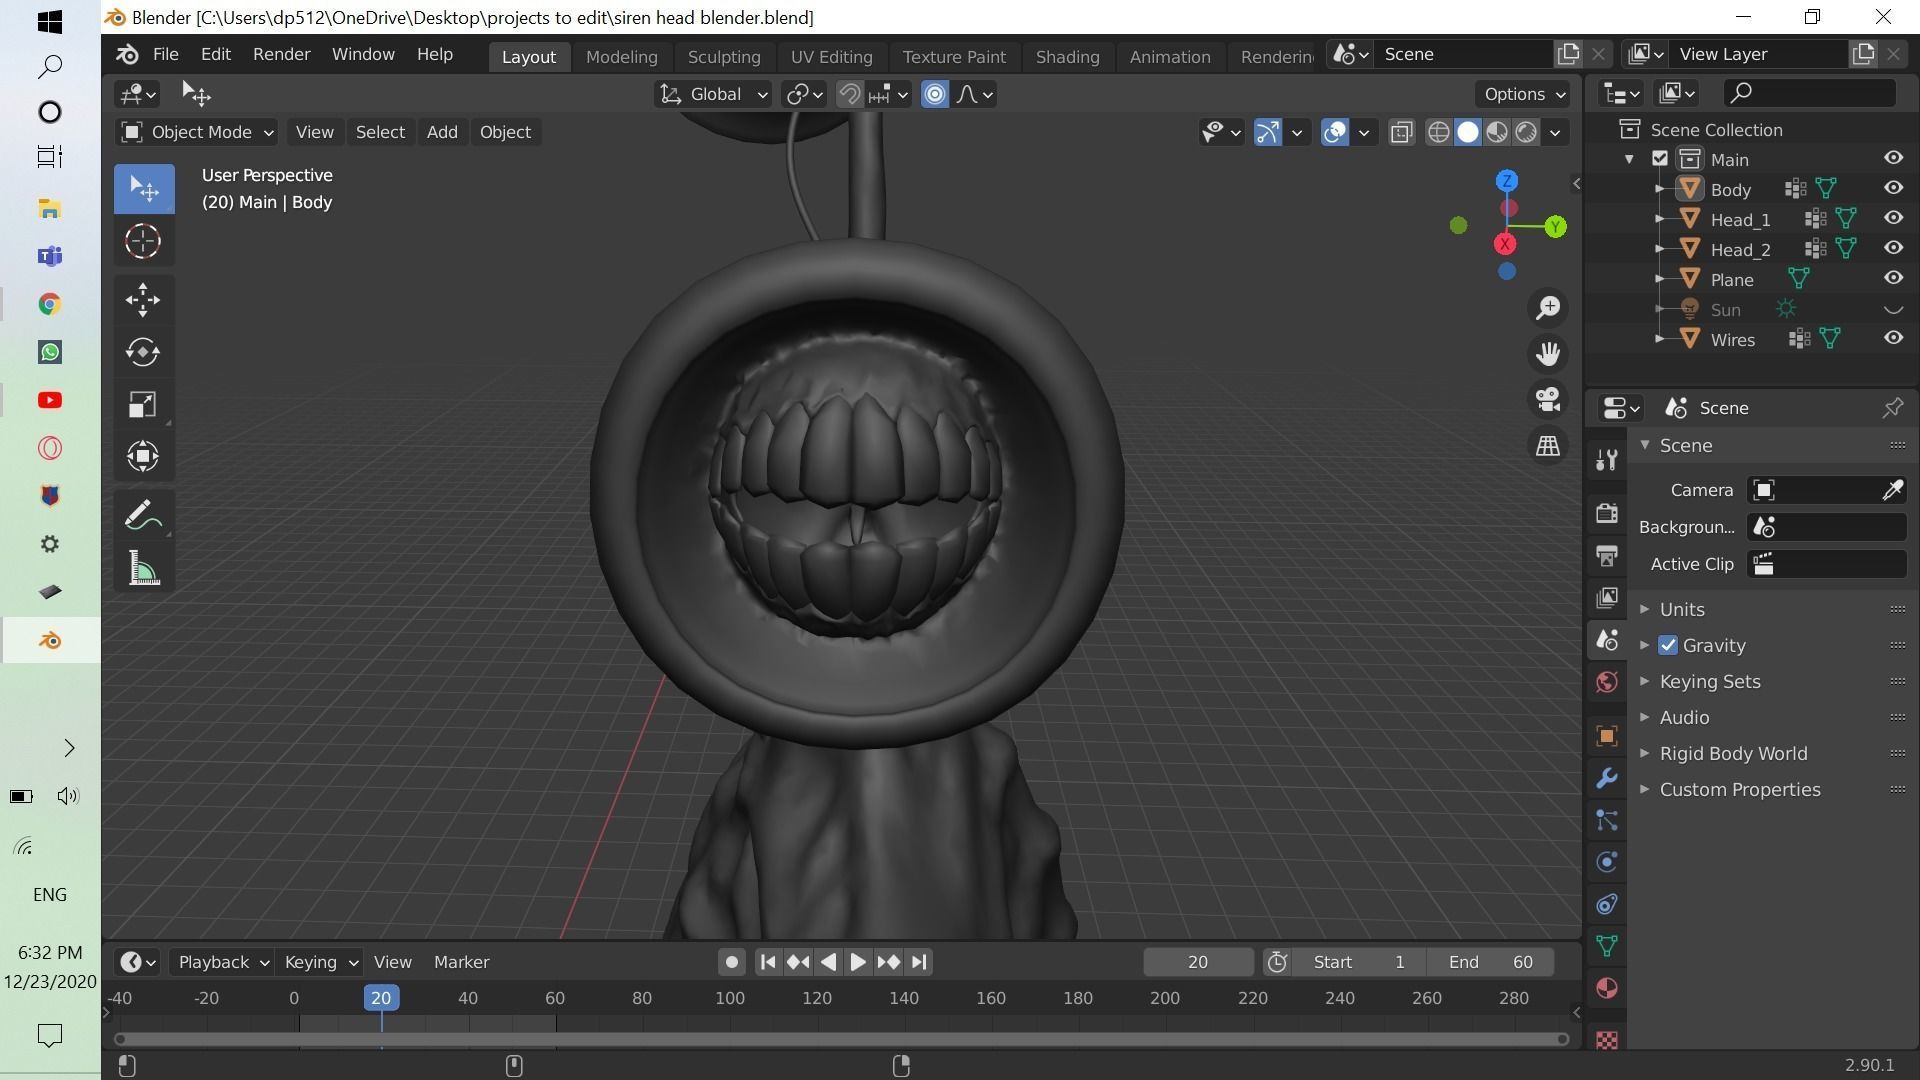This screenshot has height=1080, width=1920.
Task: Select the Transform tool
Action: tap(143, 456)
